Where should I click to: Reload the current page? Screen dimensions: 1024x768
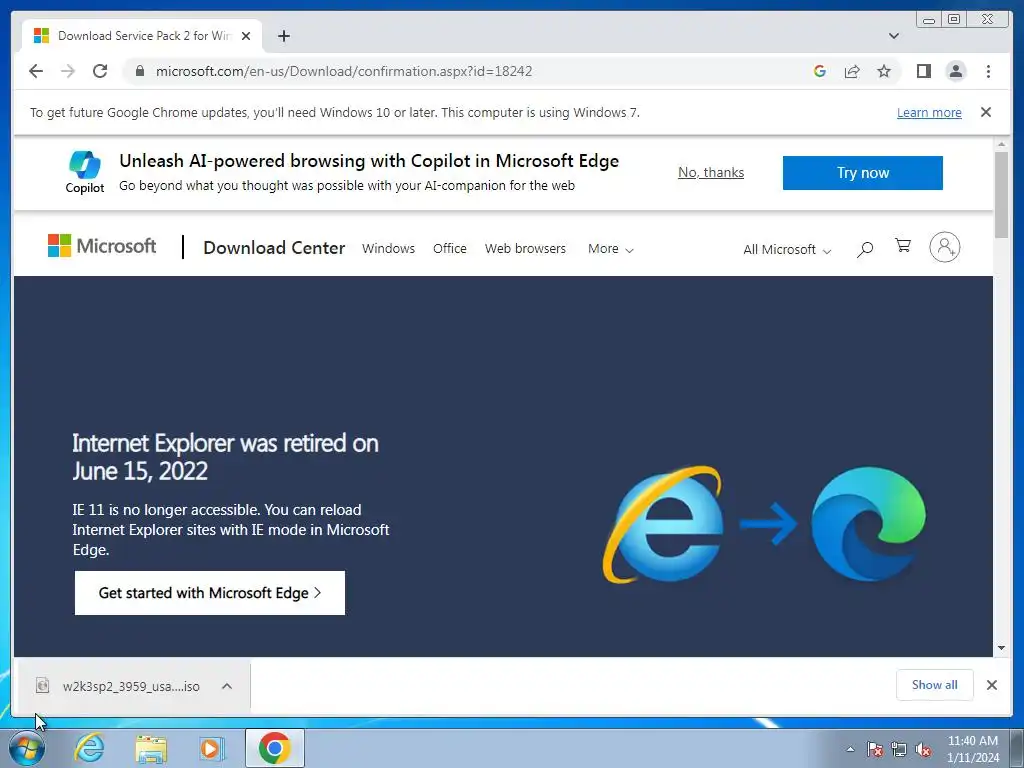[x=100, y=71]
